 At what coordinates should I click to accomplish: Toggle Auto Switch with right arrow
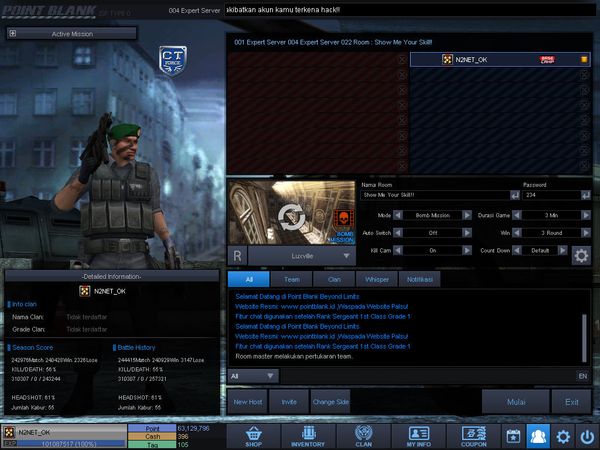tap(467, 233)
